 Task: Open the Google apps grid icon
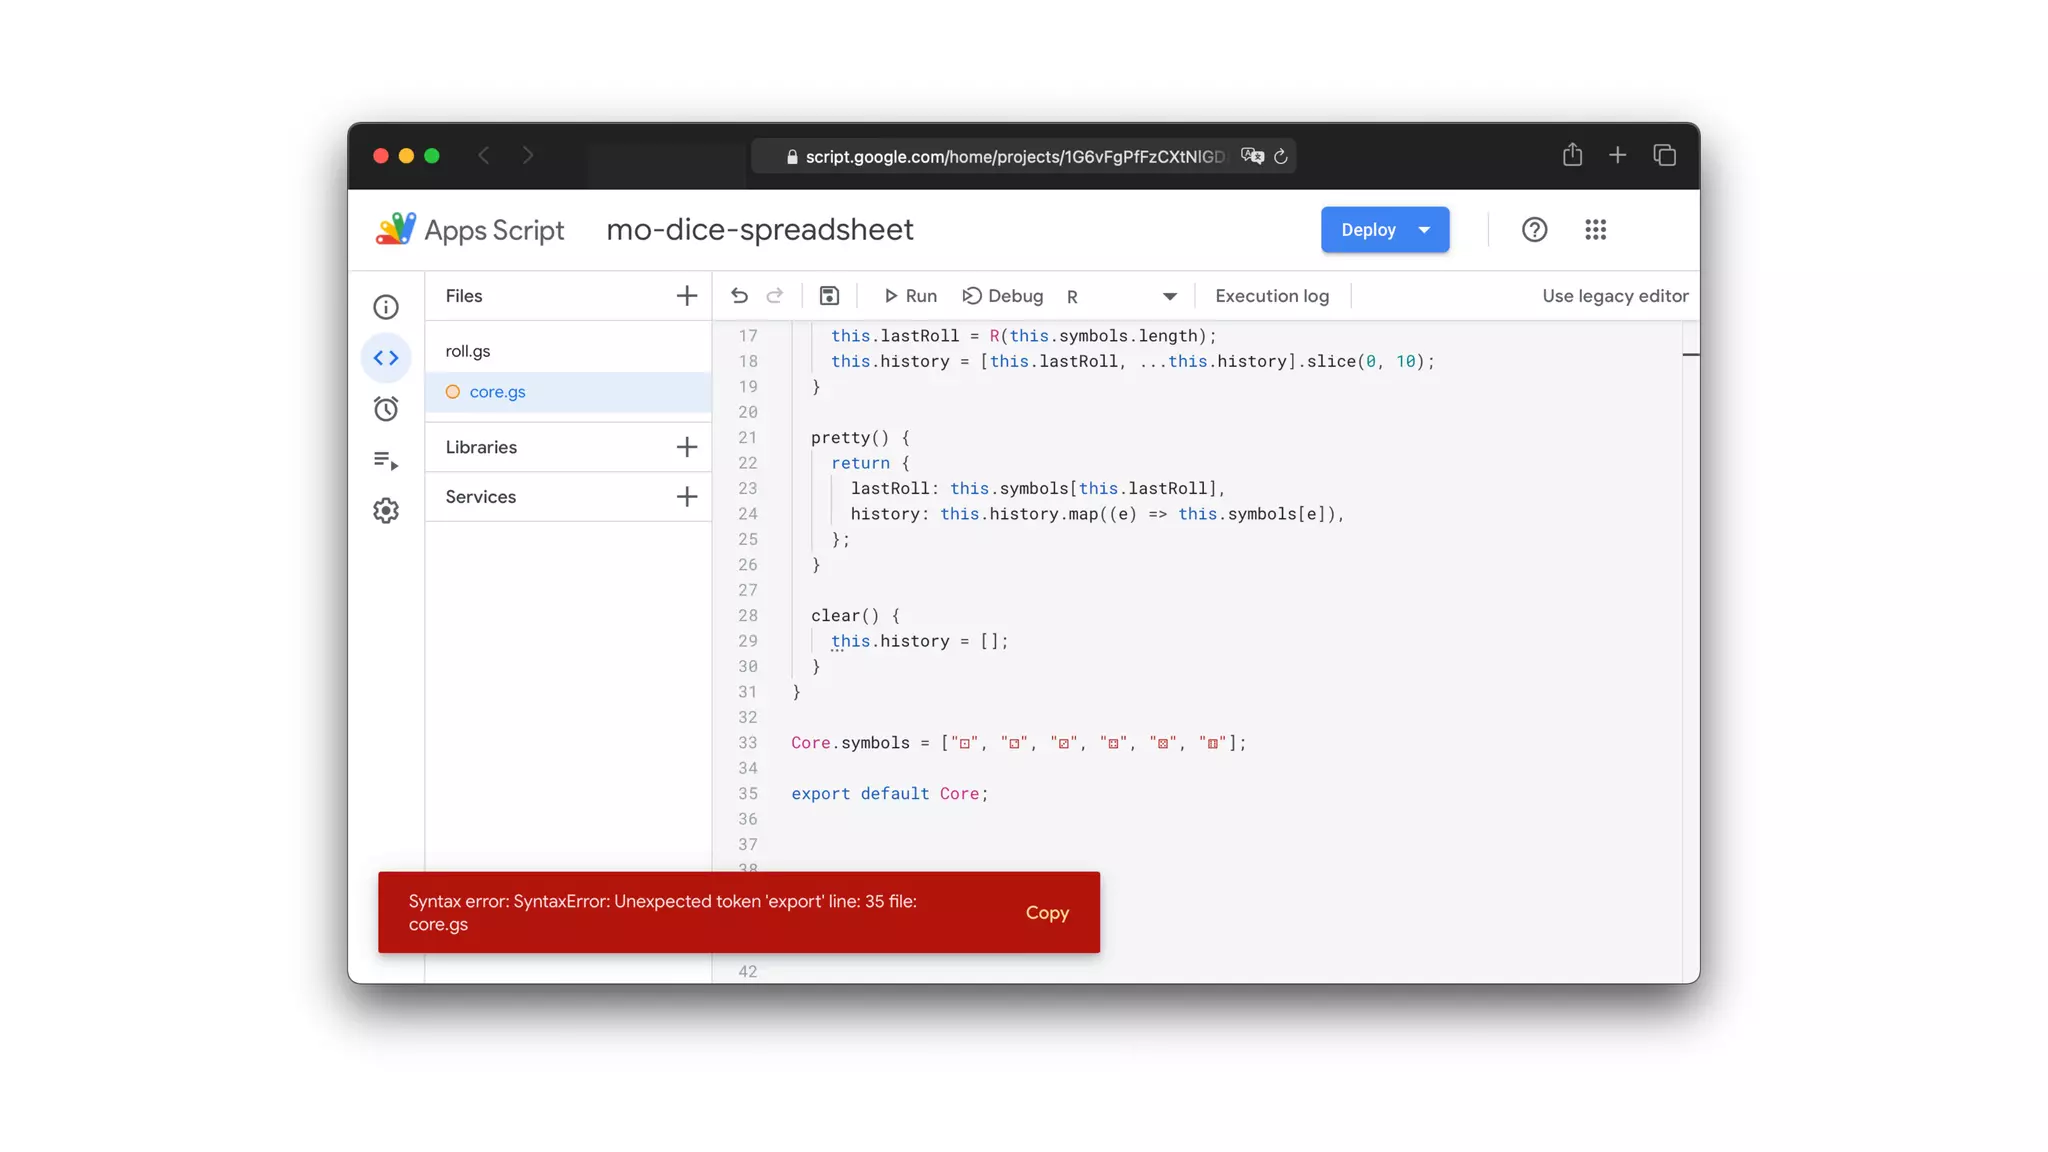pos(1595,230)
